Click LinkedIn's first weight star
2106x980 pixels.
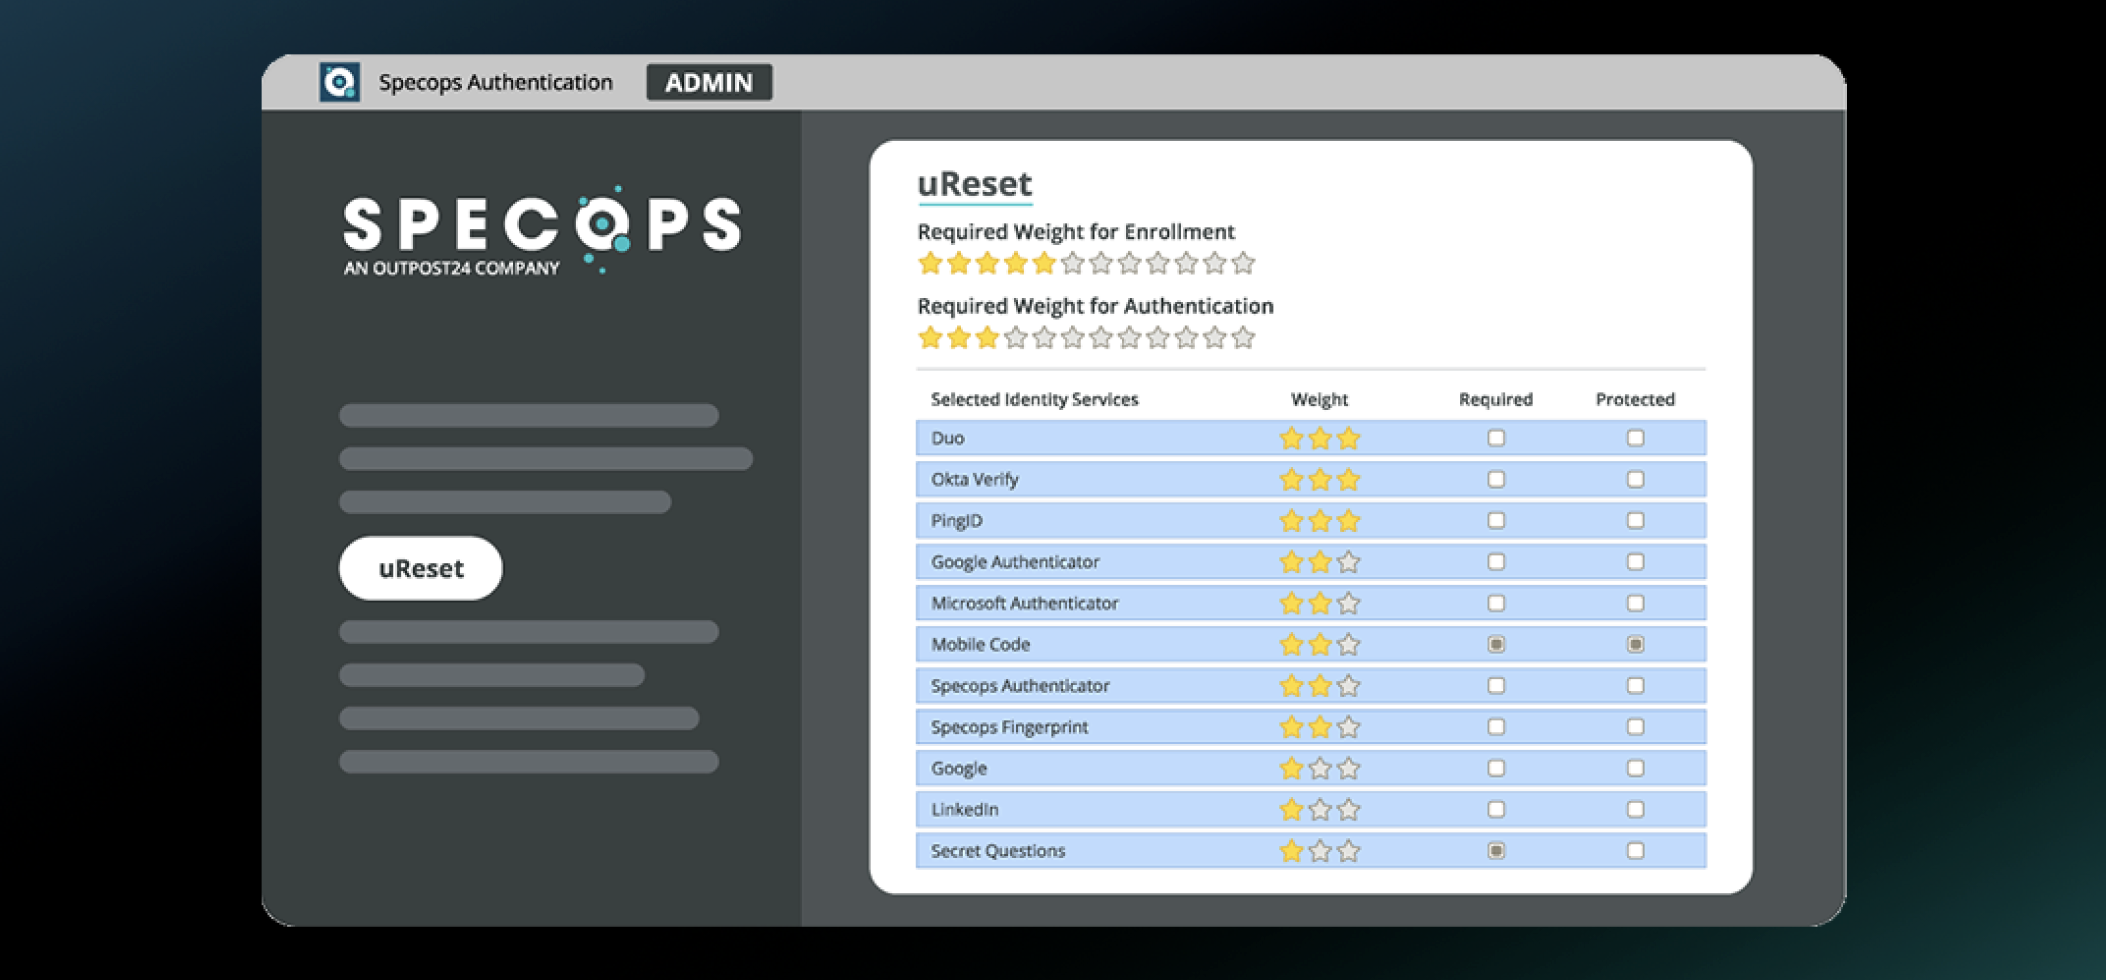pos(1291,809)
